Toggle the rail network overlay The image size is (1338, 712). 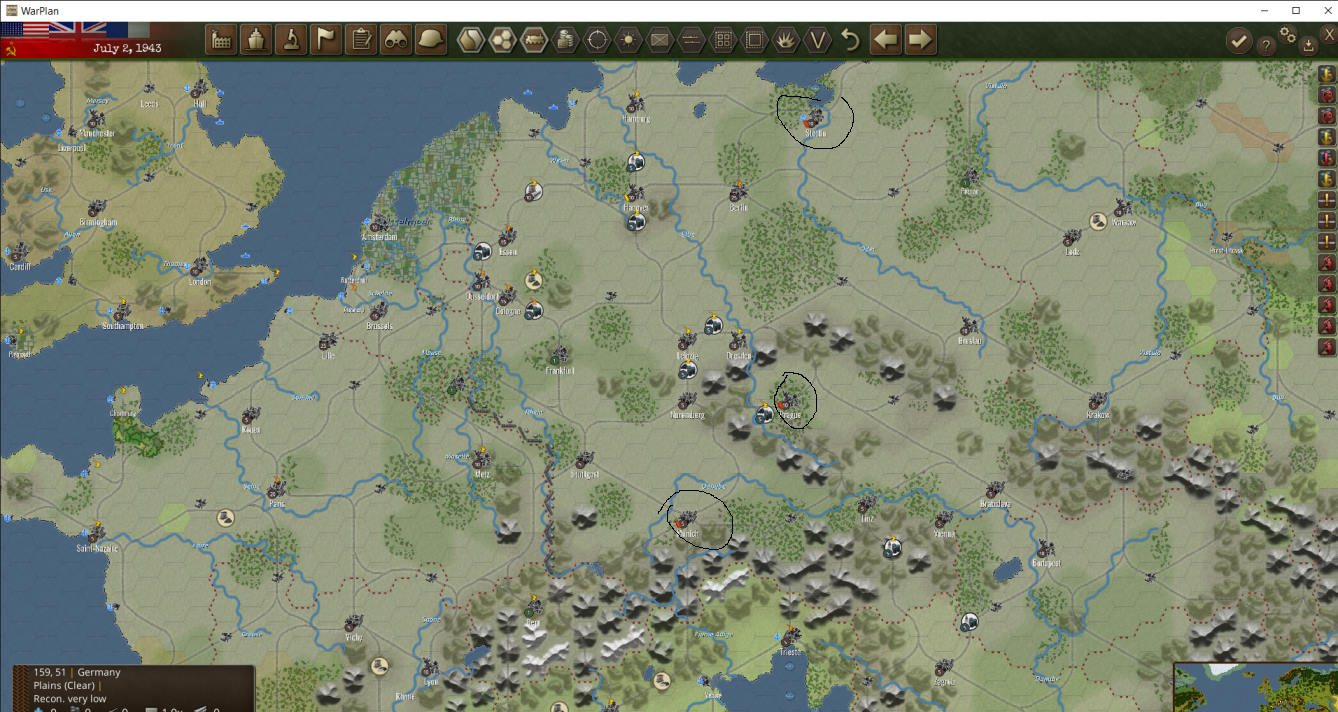[535, 40]
